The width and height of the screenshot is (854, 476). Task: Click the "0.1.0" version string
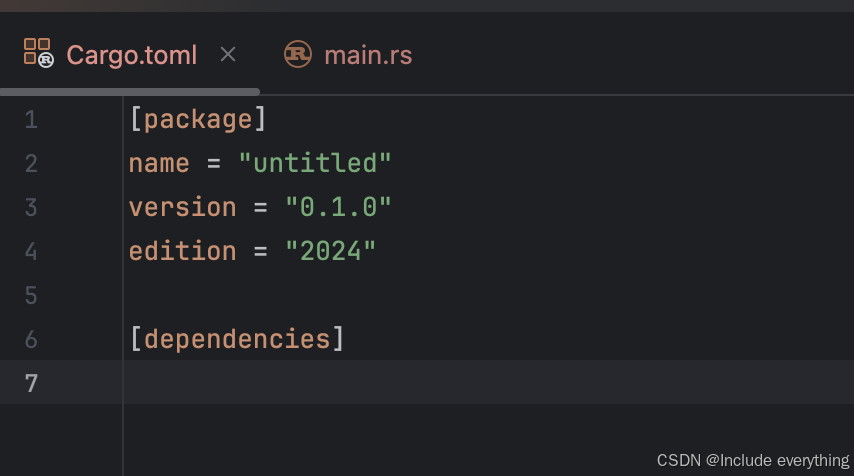pyautogui.click(x=338, y=207)
